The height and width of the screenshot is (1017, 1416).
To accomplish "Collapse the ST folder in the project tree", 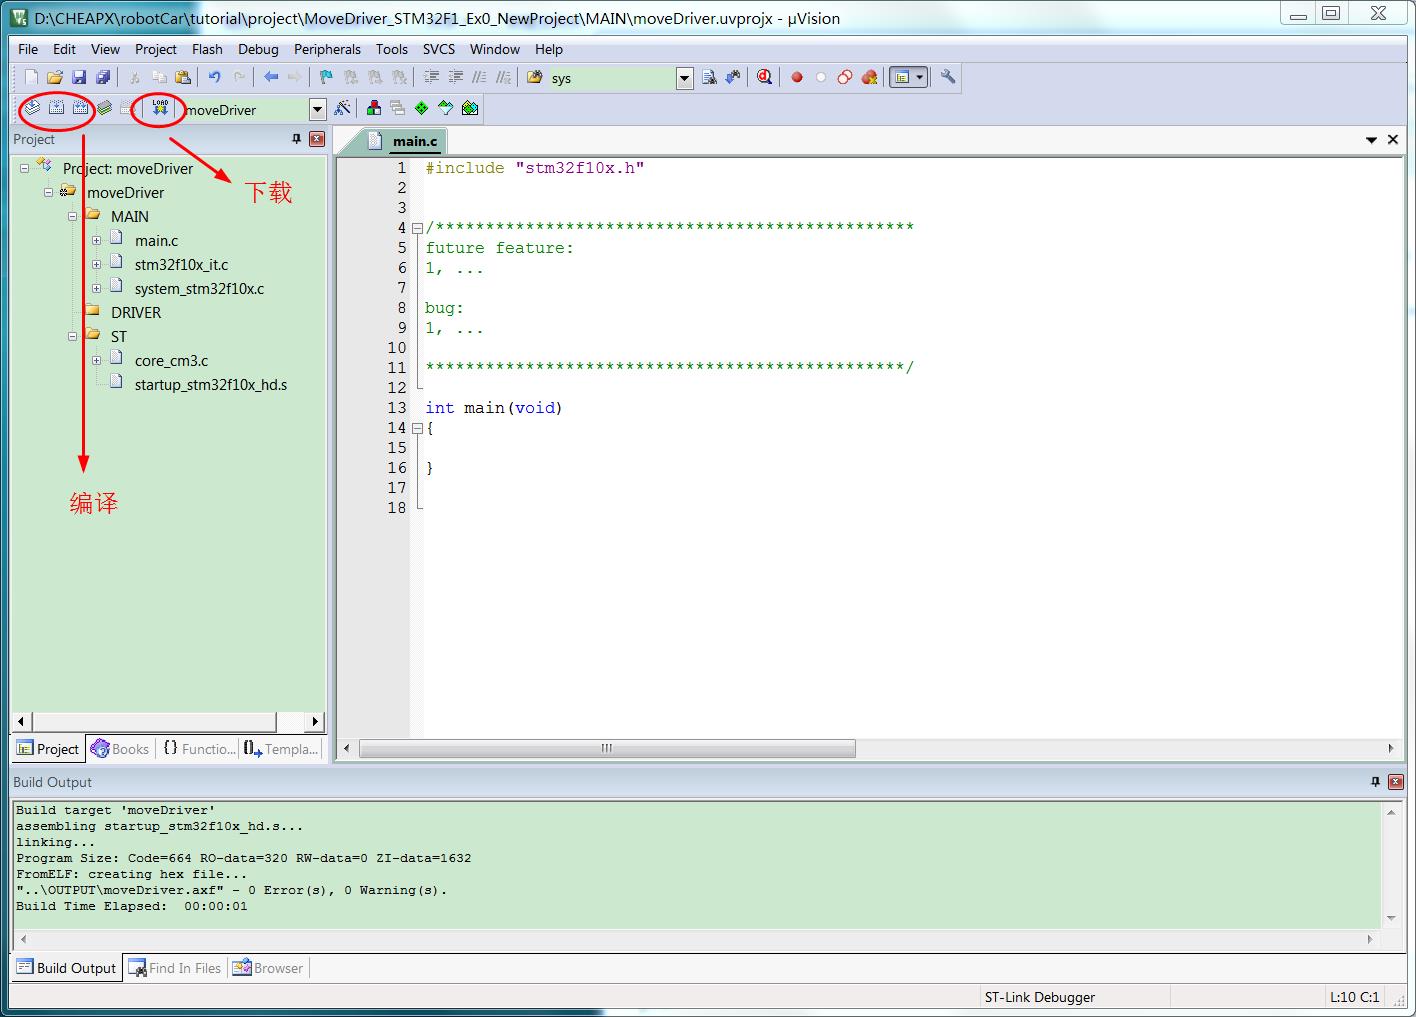I will (x=72, y=336).
